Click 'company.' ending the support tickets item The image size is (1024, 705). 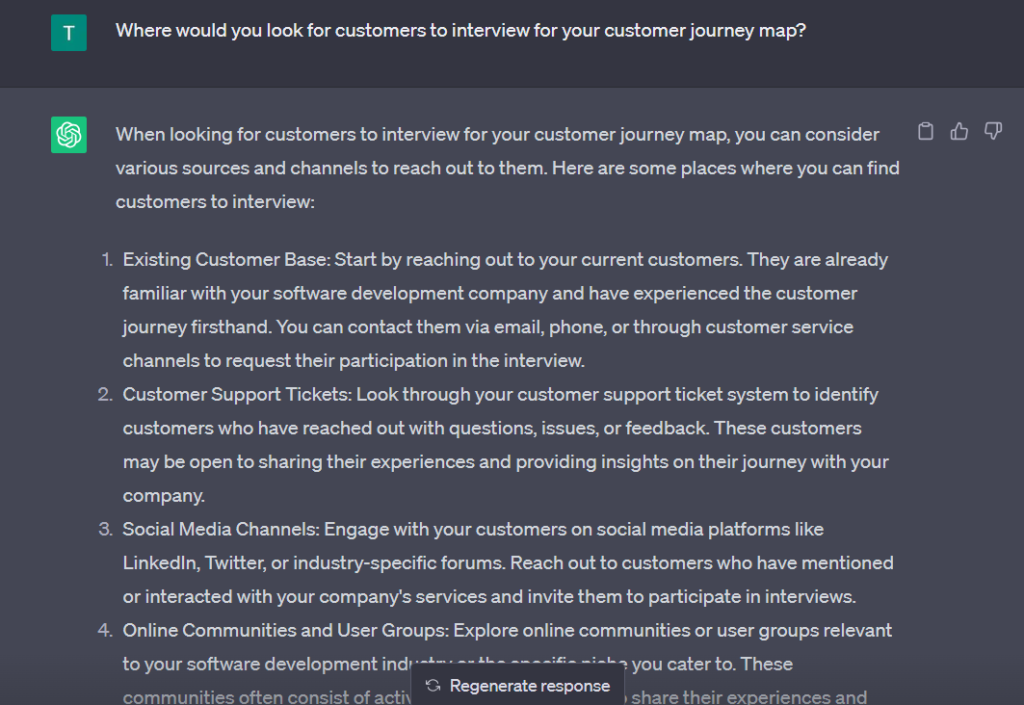164,495
